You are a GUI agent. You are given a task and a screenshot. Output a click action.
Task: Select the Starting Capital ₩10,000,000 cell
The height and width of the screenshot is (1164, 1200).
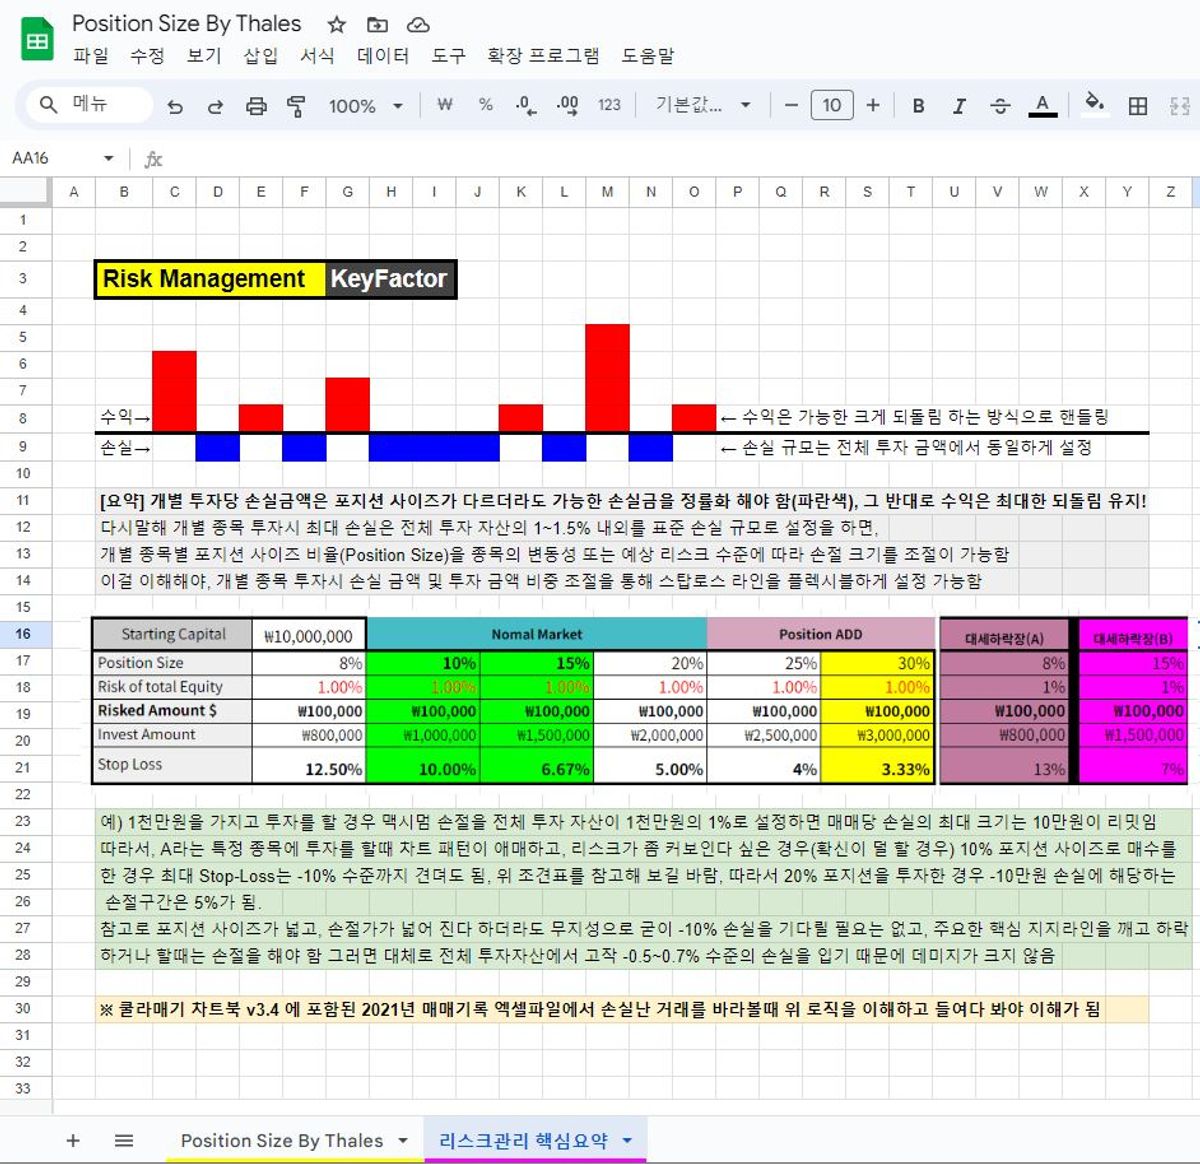tap(308, 636)
